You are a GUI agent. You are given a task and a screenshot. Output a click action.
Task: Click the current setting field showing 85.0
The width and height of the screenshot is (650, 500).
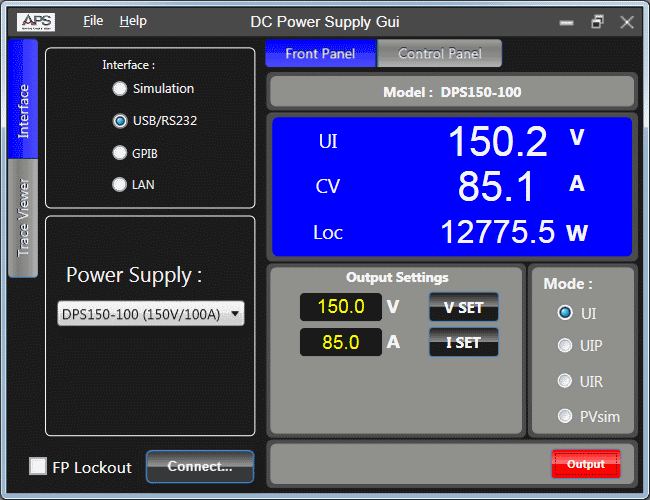[x=341, y=343]
